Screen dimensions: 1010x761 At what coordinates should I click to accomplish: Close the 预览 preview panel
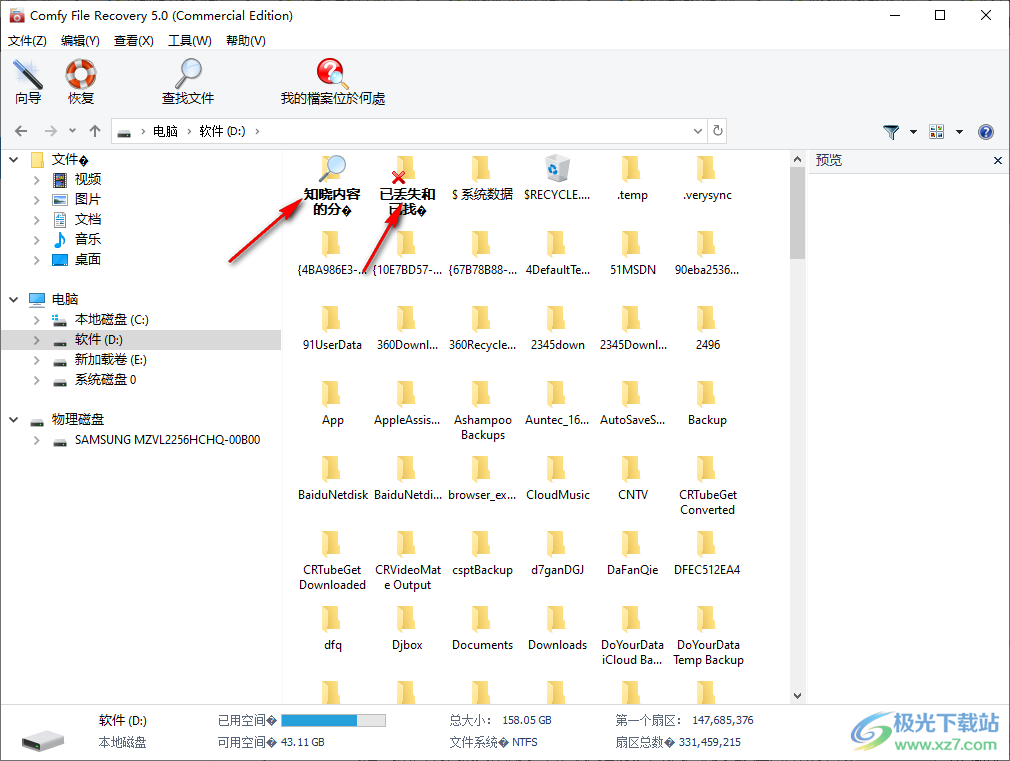998,160
